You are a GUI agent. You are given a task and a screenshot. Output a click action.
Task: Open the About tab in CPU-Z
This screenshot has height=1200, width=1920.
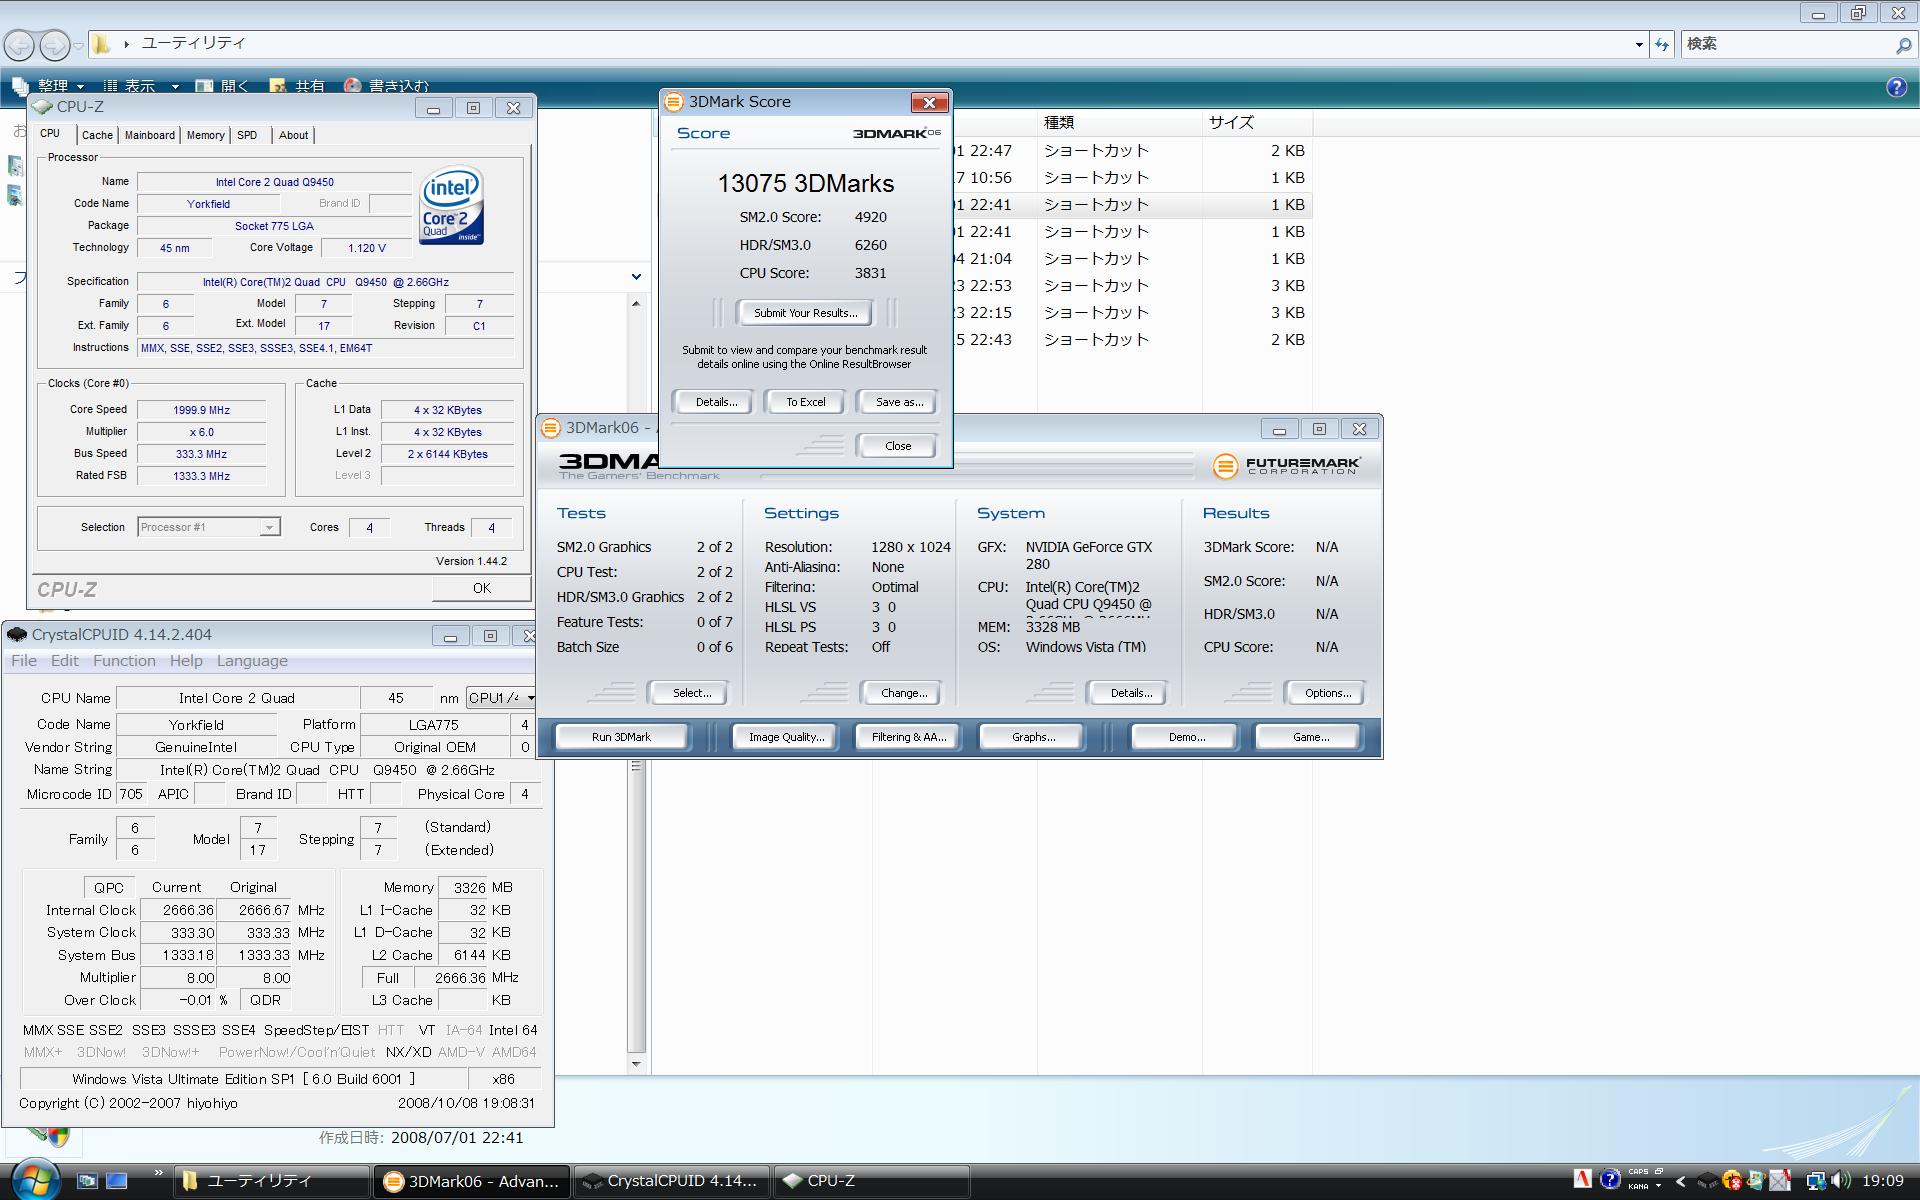pos(293,135)
